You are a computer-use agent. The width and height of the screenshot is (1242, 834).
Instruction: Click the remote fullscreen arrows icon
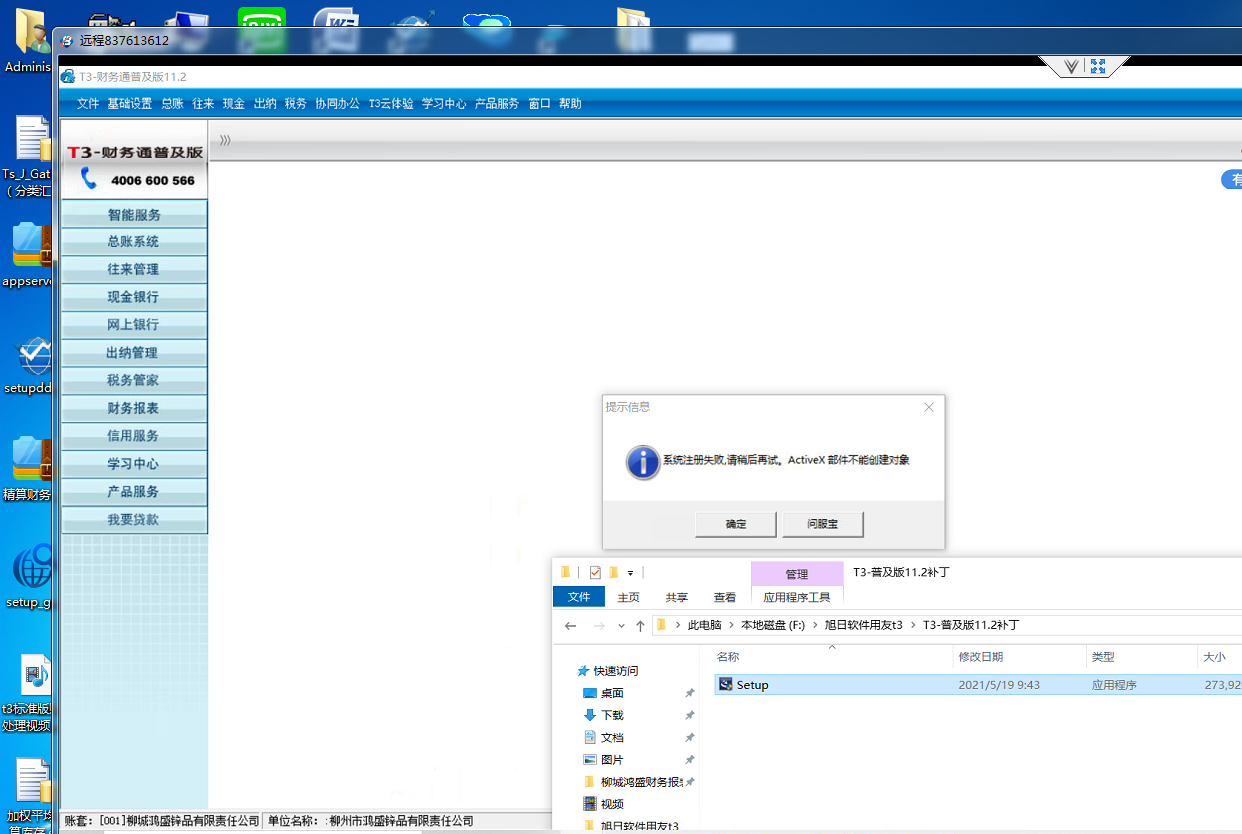tap(1098, 66)
